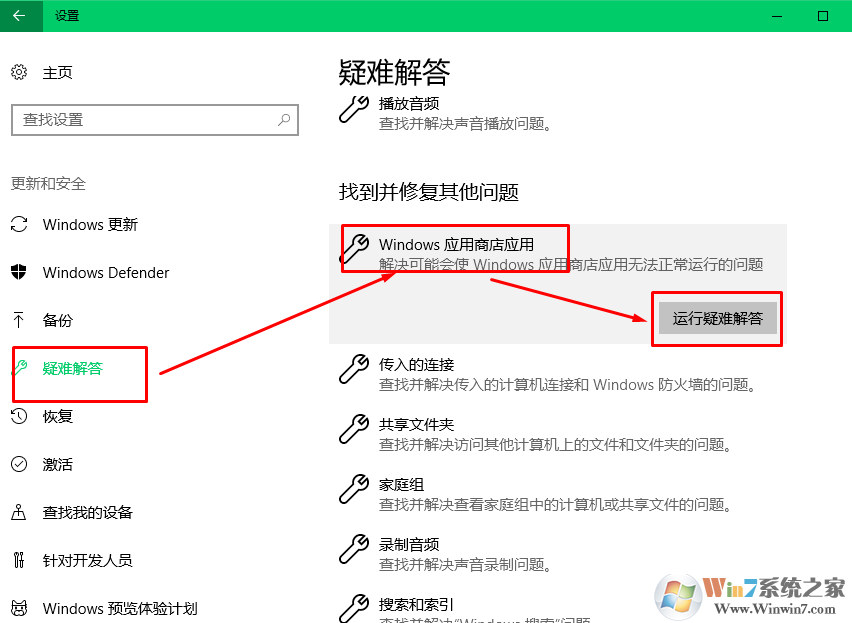Click the 备份 upload arrow icon
The width and height of the screenshot is (852, 623).
[18, 320]
